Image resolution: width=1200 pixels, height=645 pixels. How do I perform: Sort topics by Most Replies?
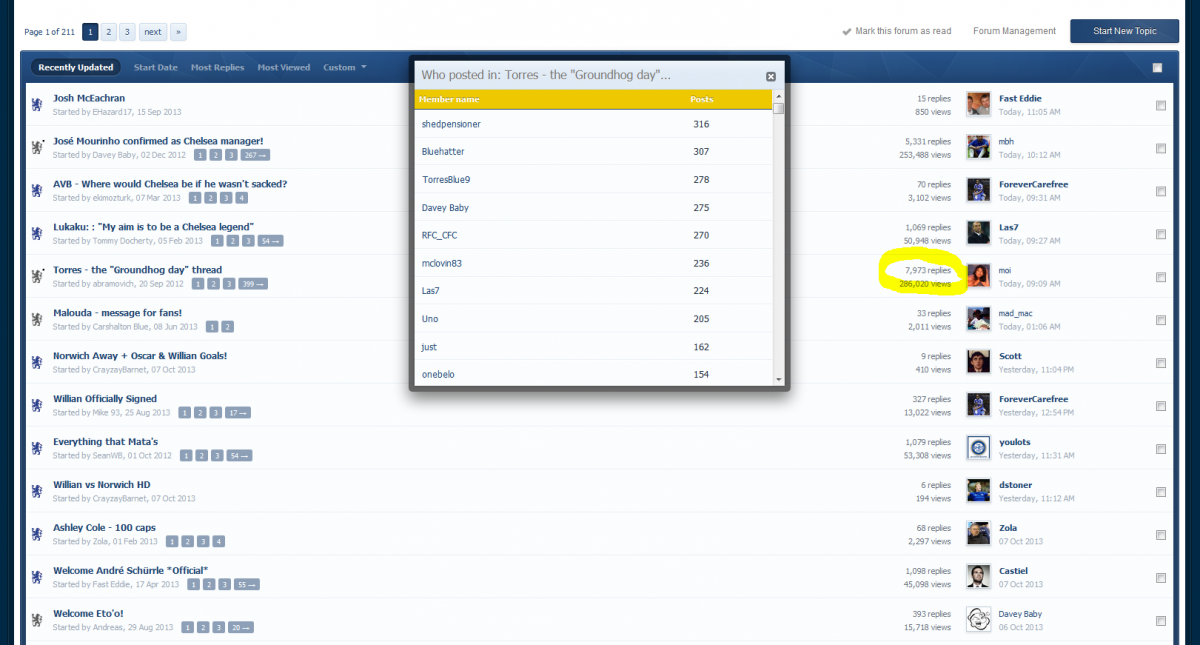[x=217, y=68]
